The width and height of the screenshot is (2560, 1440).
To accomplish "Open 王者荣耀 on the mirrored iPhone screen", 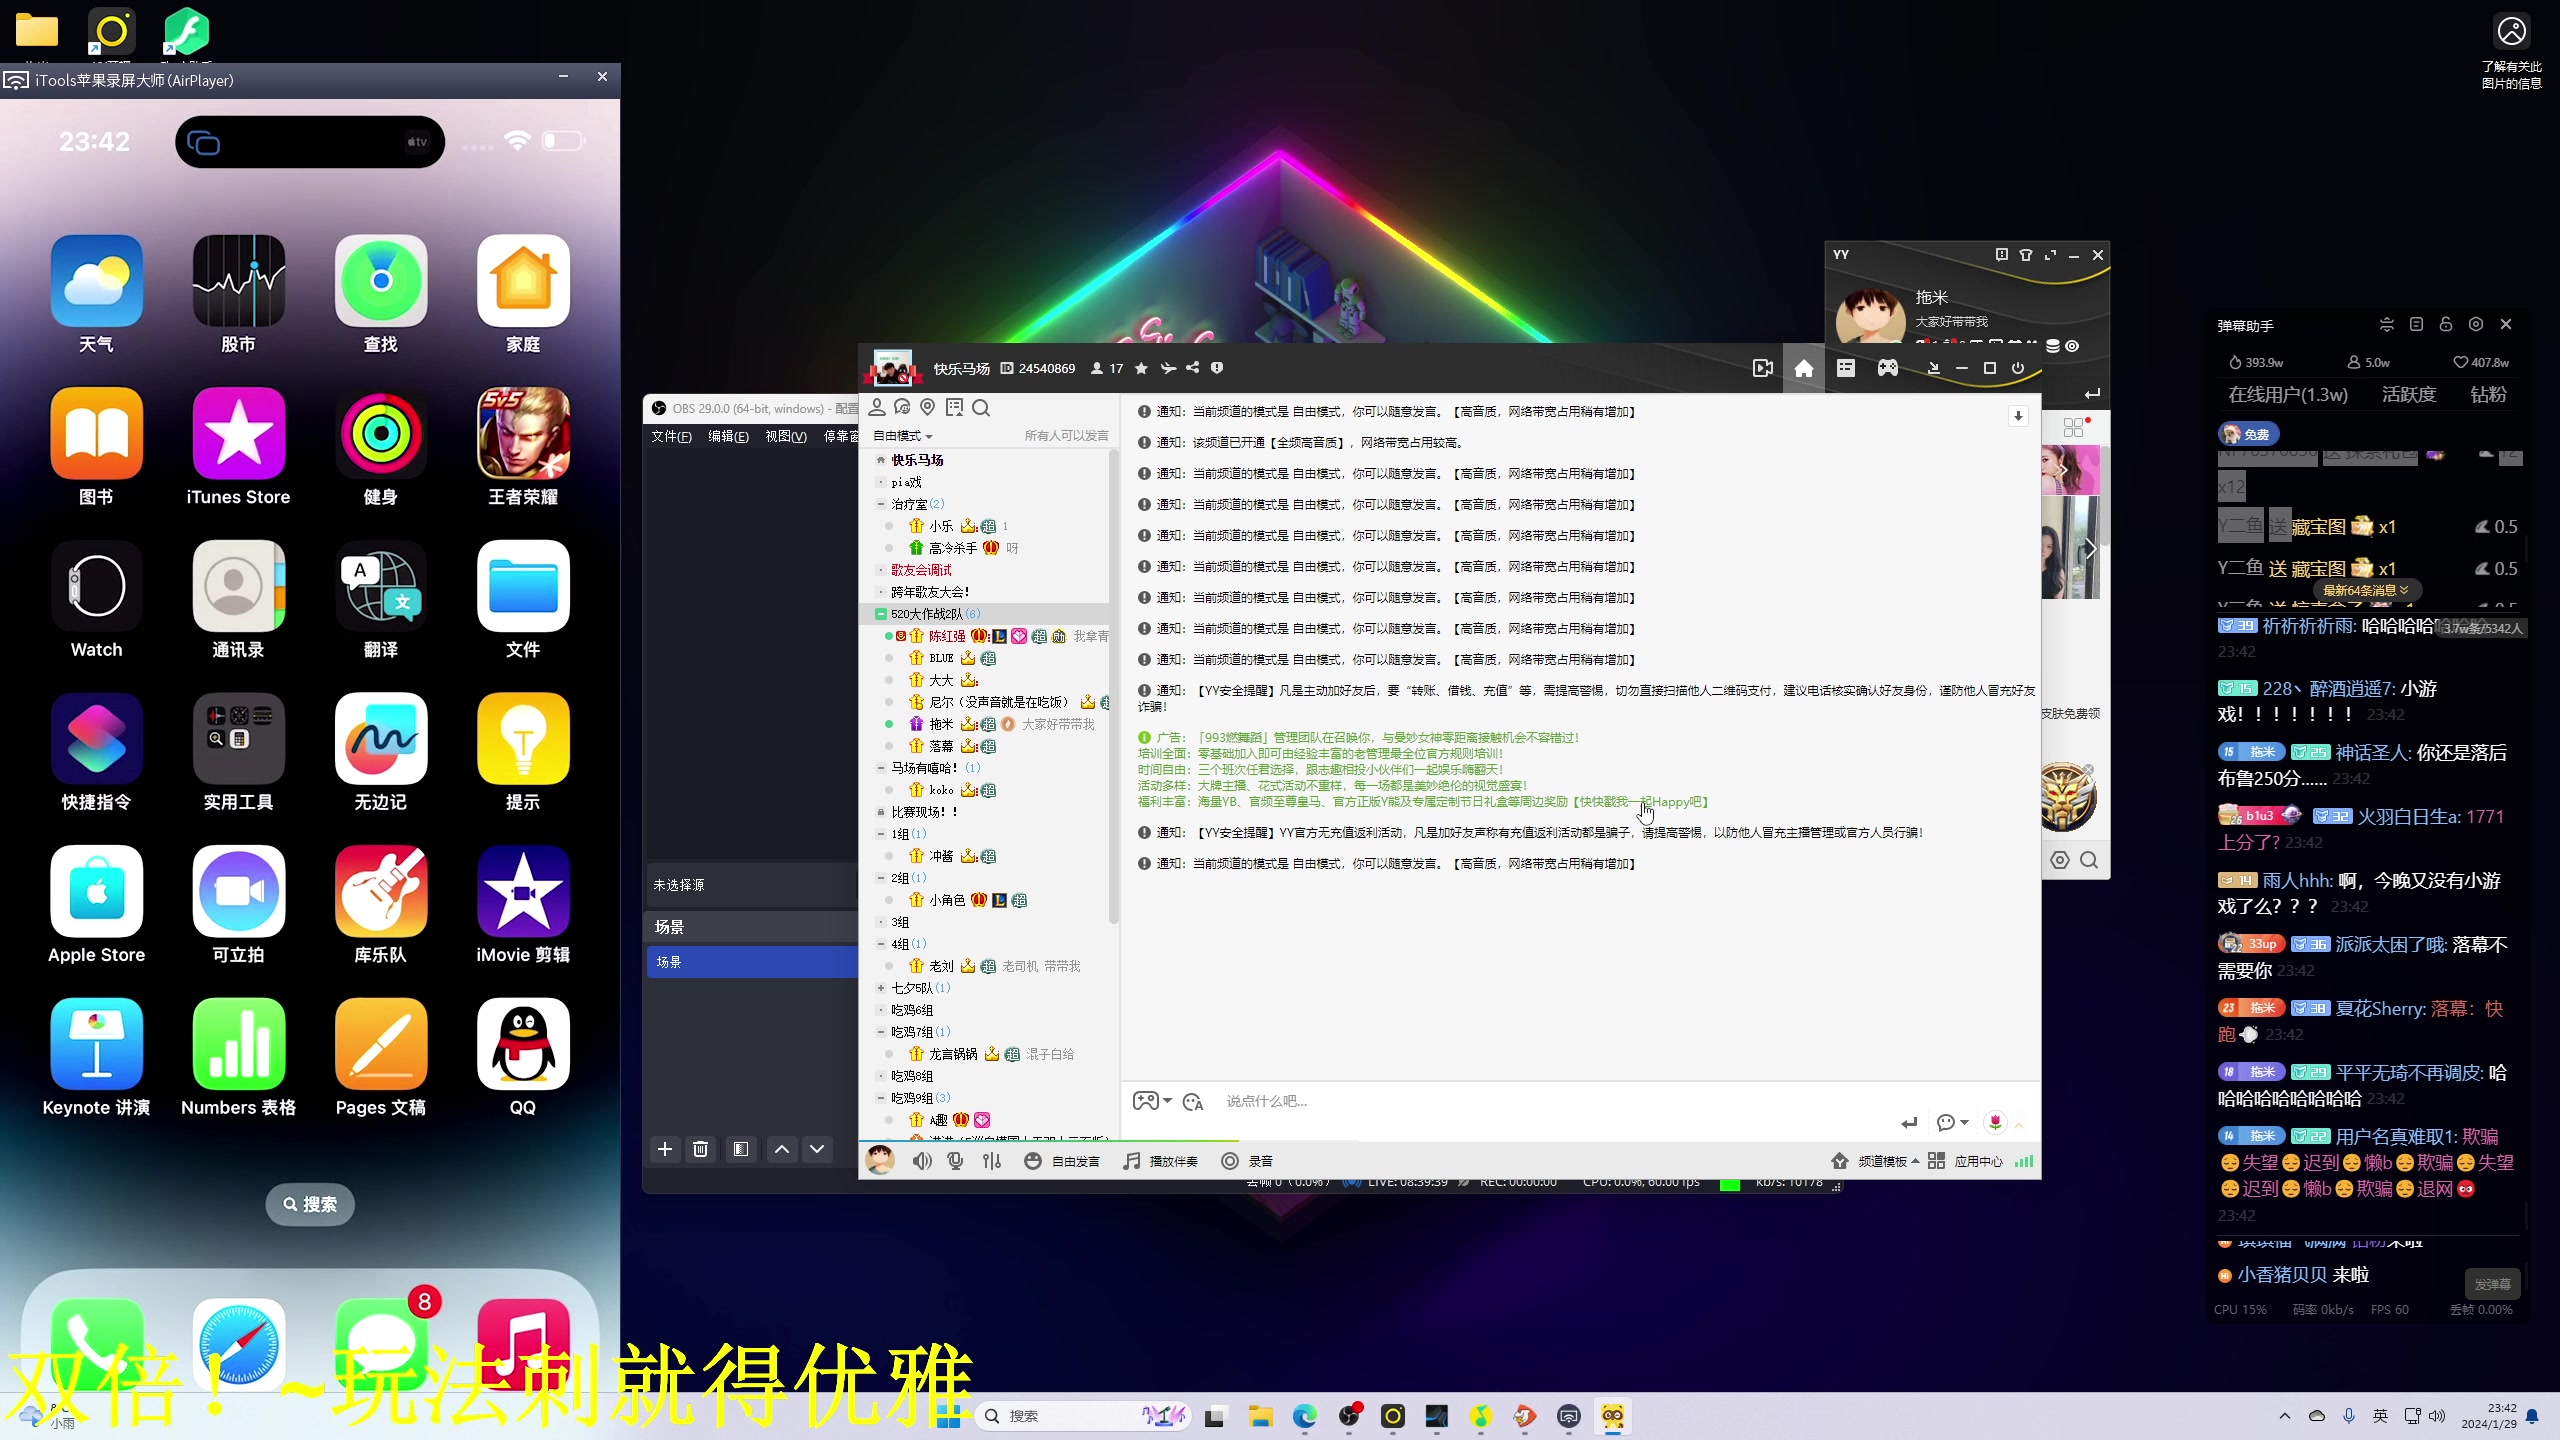I will 523,434.
